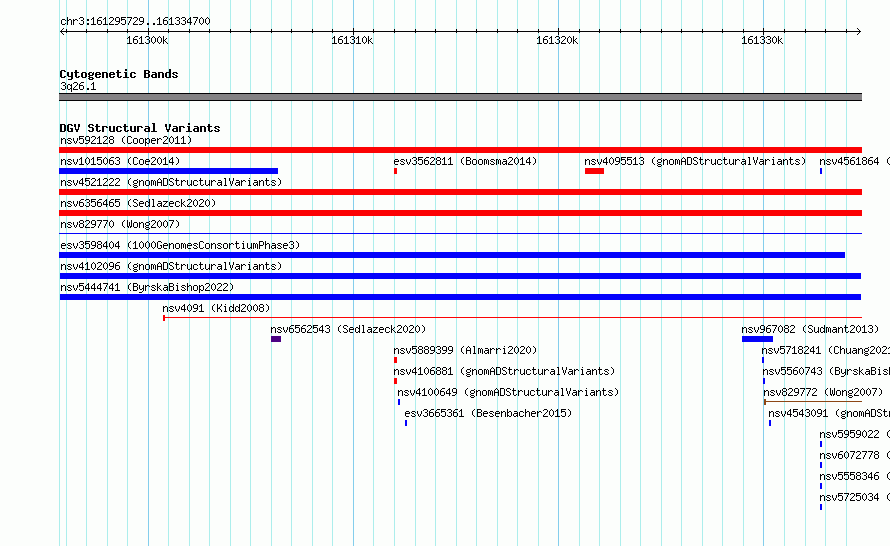Screen dimensions: 890x546
Task: Click the blue bar under nsv1015063
Action: coord(169,171)
